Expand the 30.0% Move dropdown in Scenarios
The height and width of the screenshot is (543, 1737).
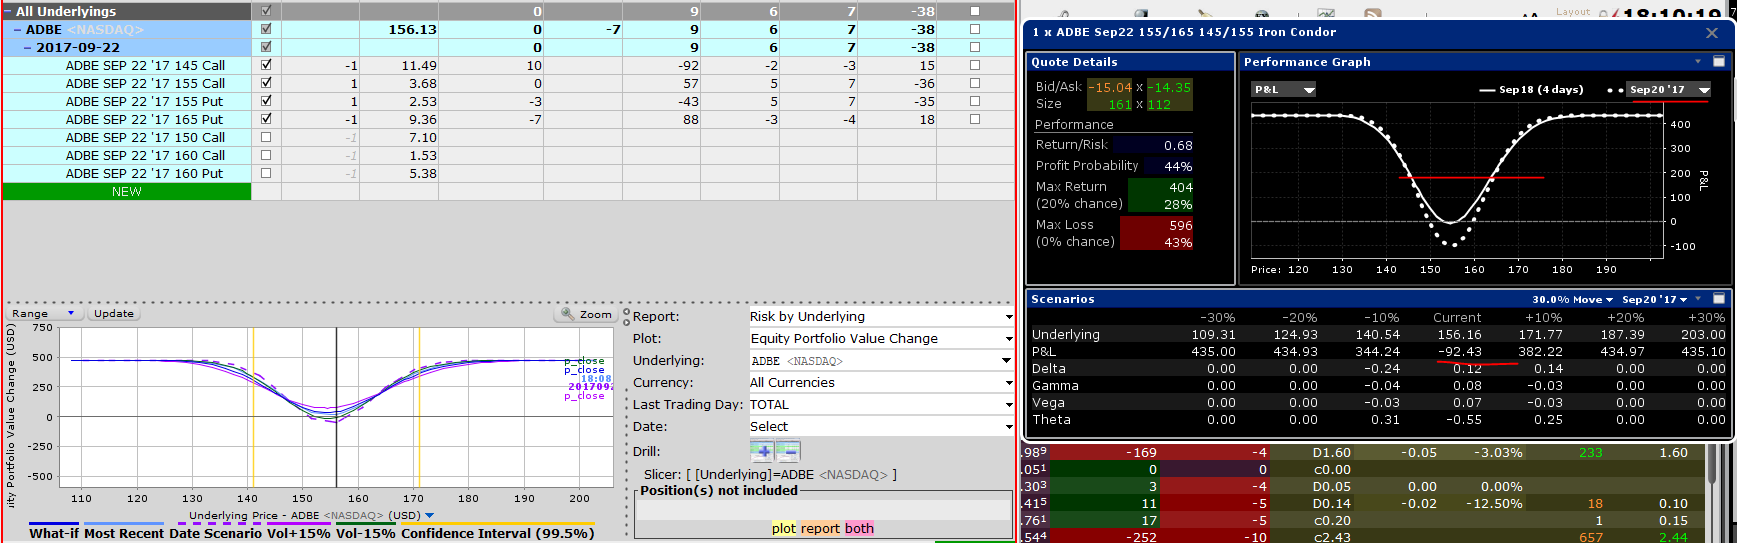click(x=1572, y=299)
